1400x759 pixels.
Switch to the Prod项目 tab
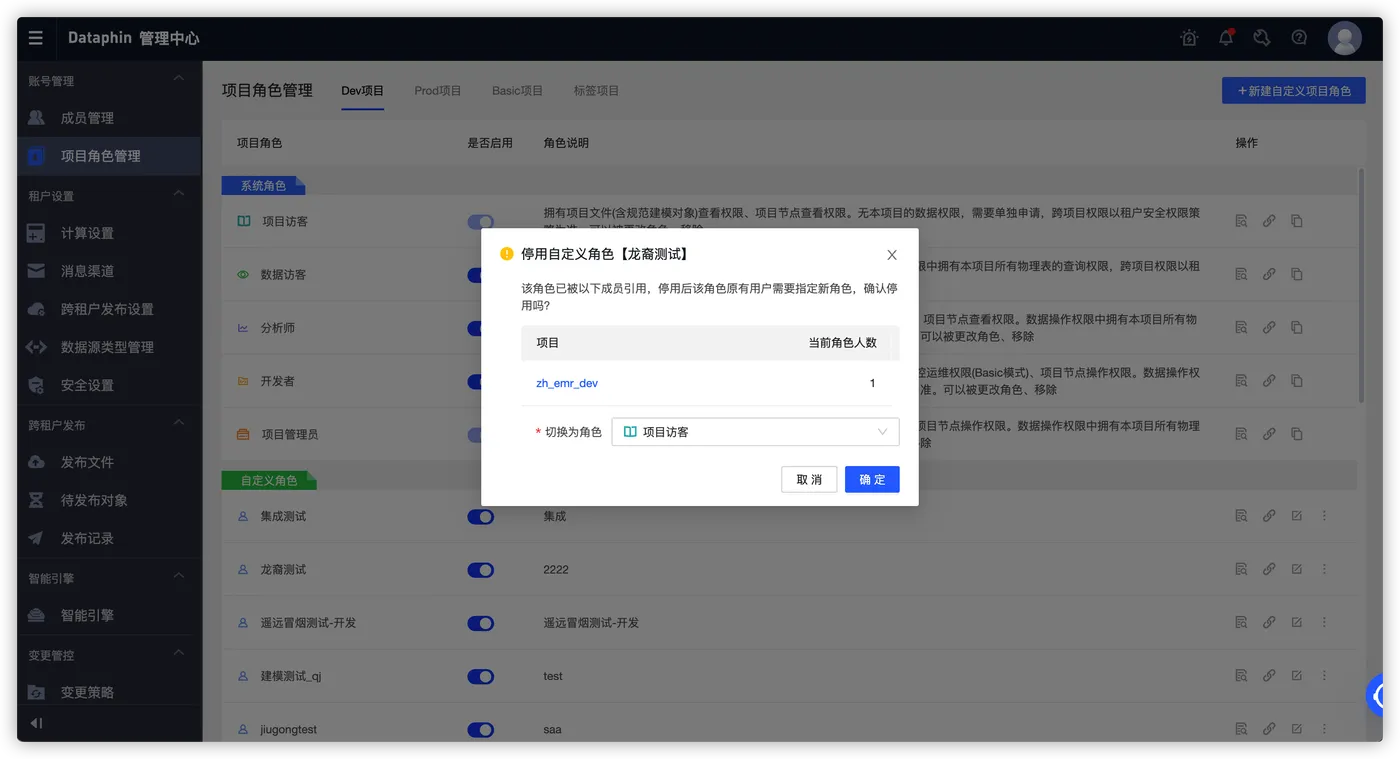(438, 91)
